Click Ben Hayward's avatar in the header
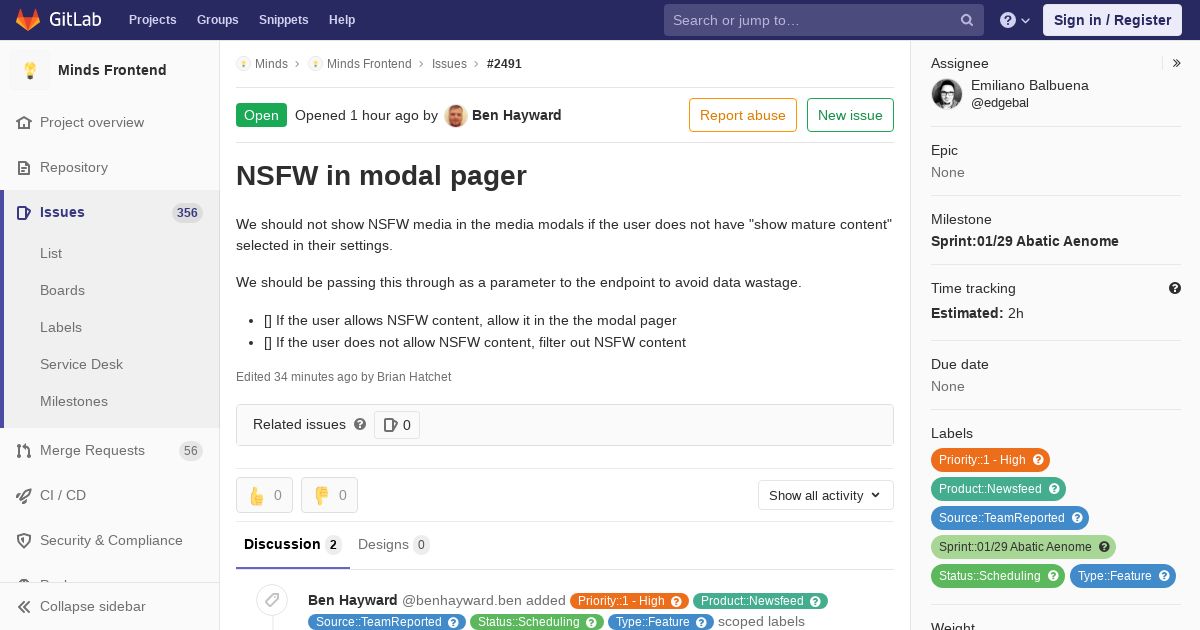Viewport: 1200px width, 630px height. (x=456, y=115)
